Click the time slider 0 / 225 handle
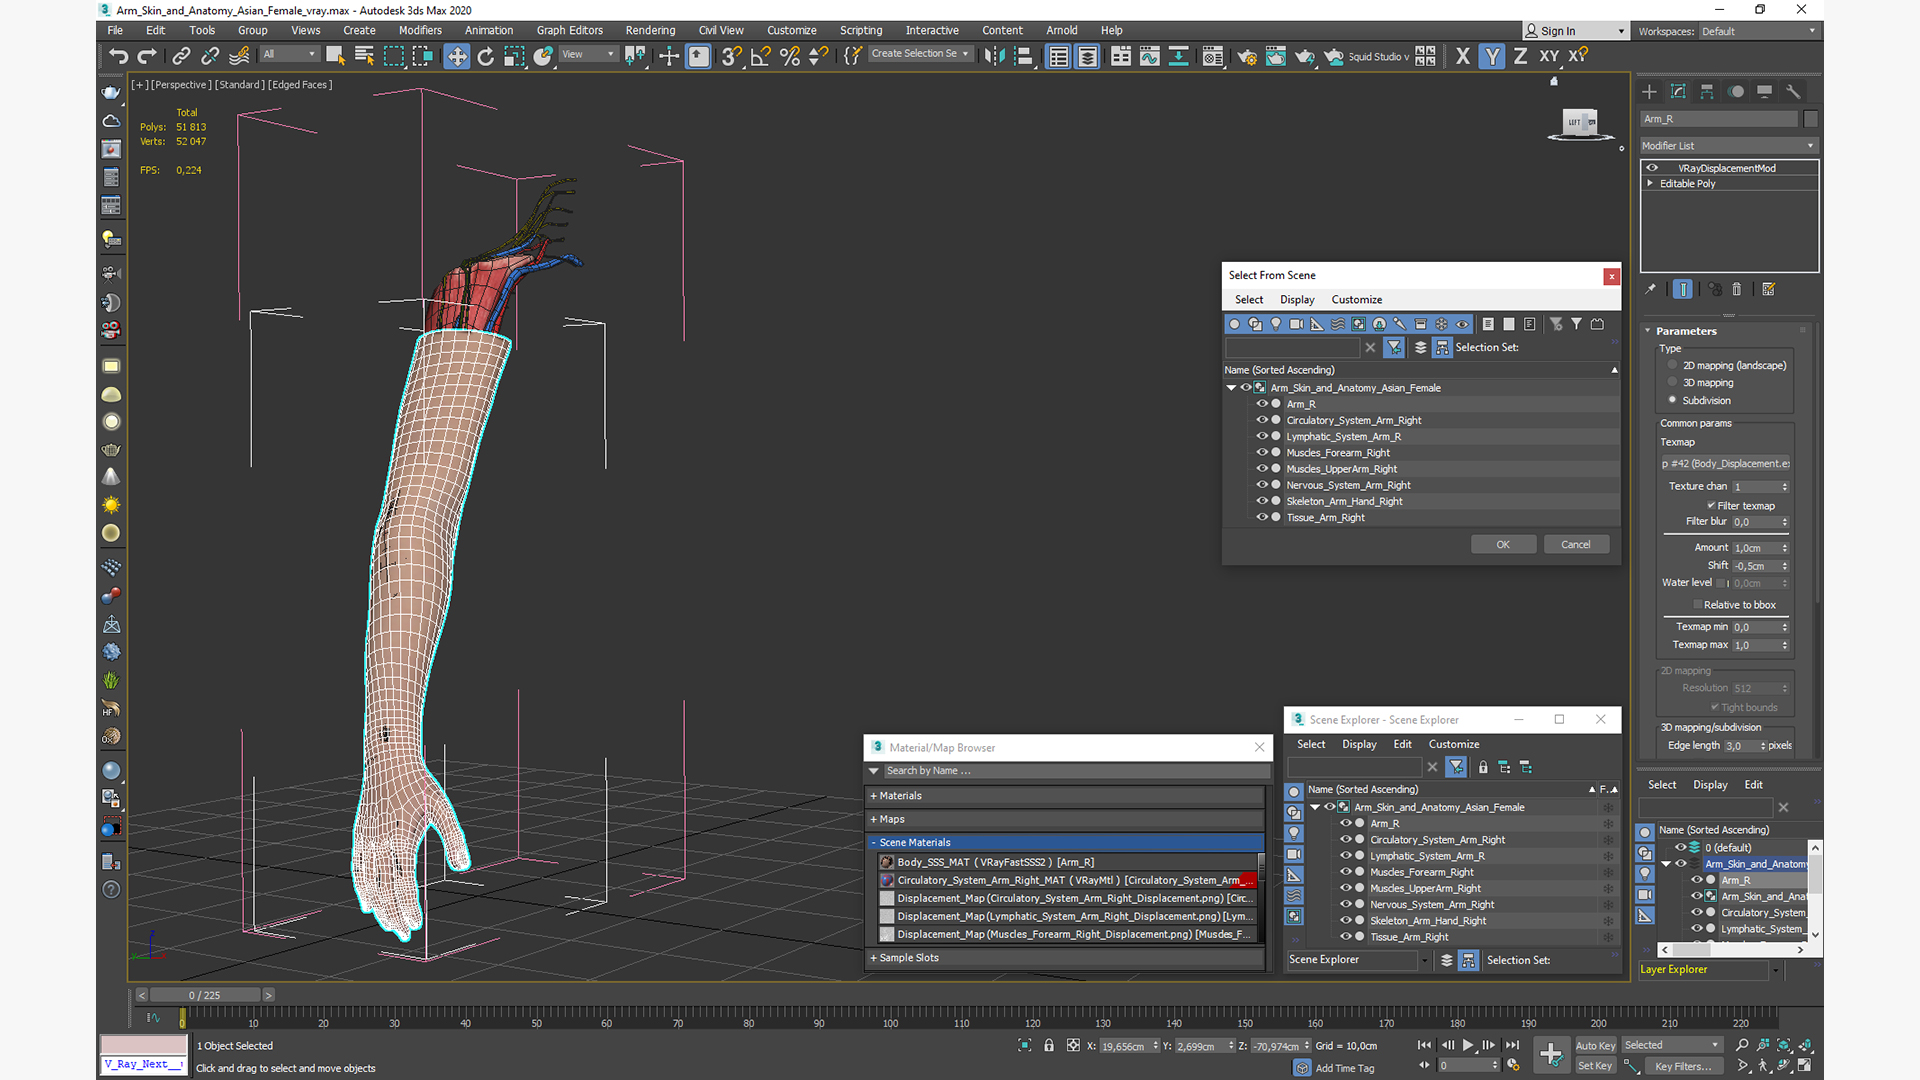Image resolution: width=1920 pixels, height=1080 pixels. point(205,995)
